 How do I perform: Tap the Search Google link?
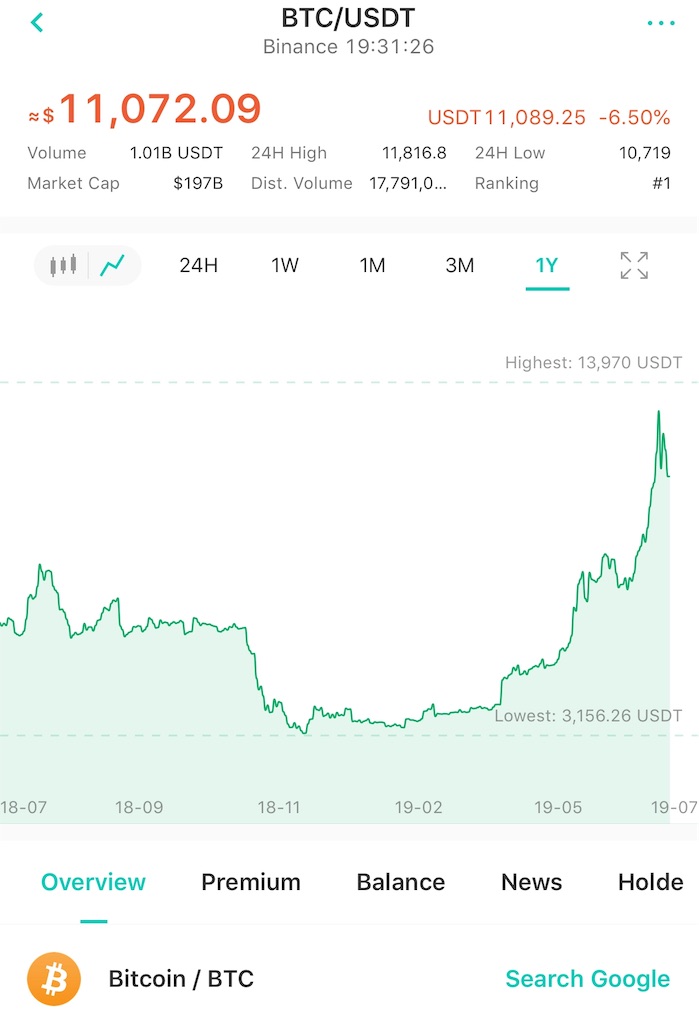pyautogui.click(x=587, y=979)
